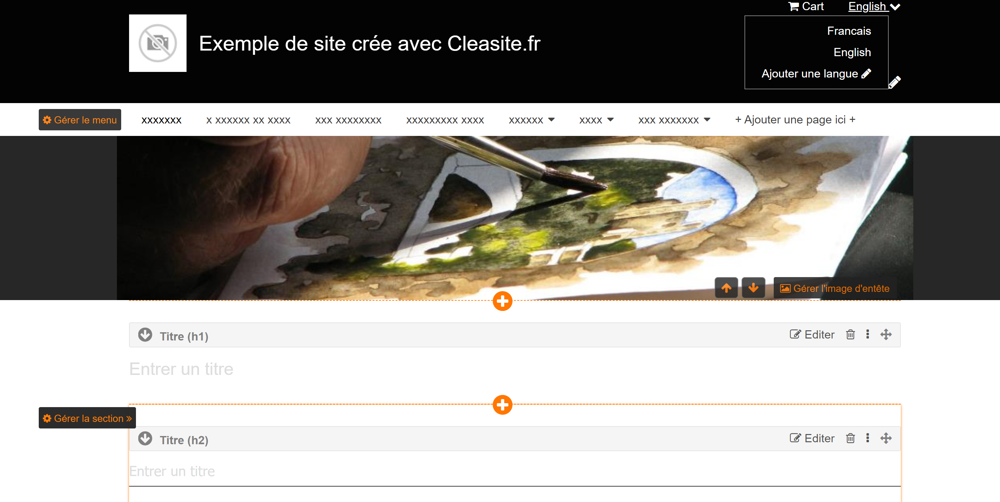Expand the xxx xxxxxxx menu dropdown
Image resolution: width=1000 pixels, height=502 pixels.
[674, 120]
